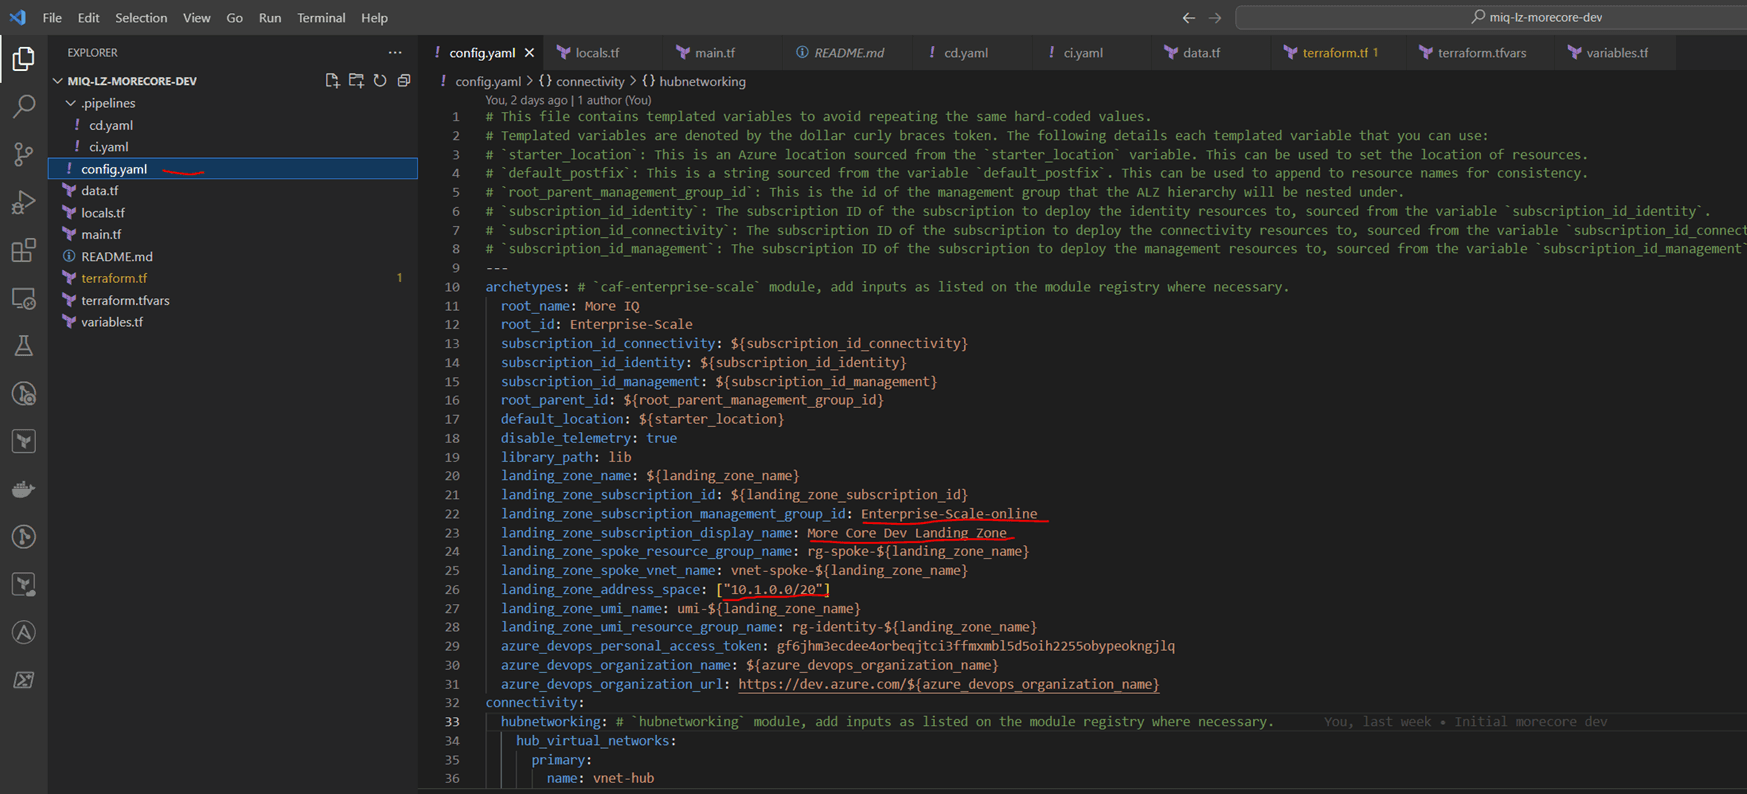Open the Extensions view
This screenshot has width=1747, height=794.
click(x=24, y=250)
